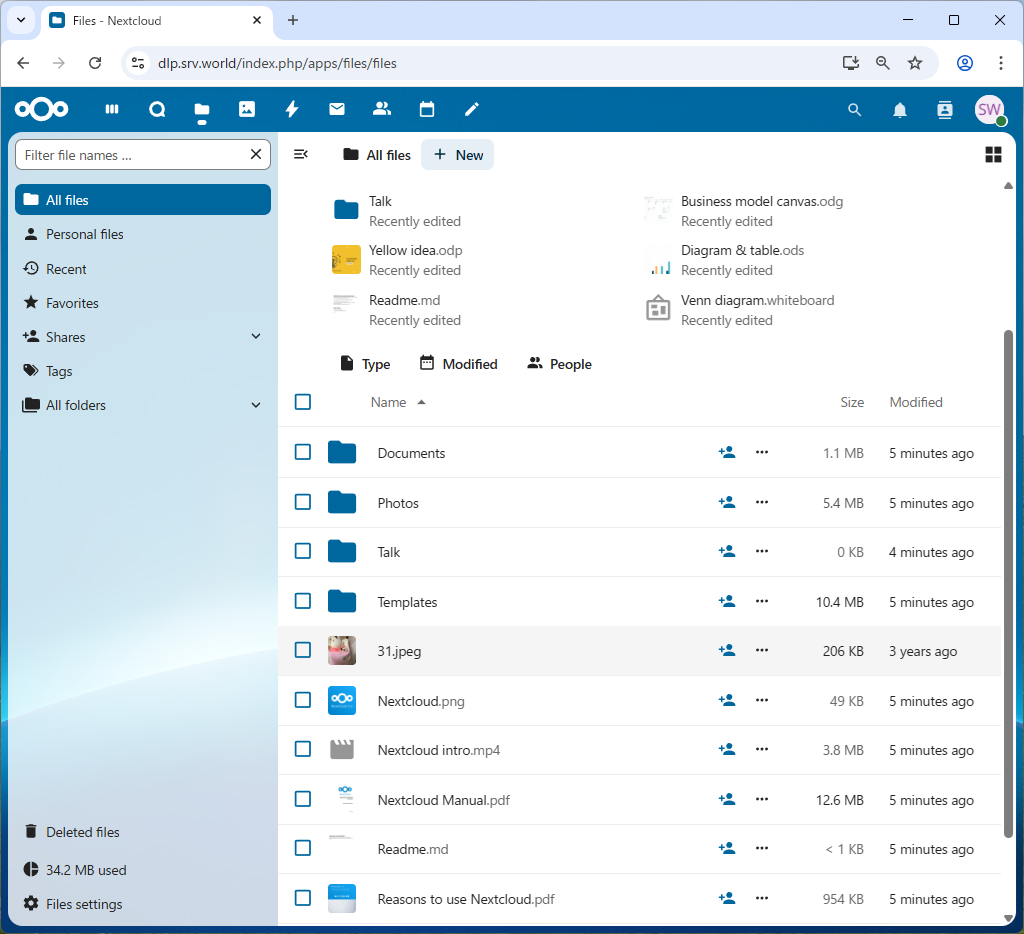Check the checkbox for Nextcloud Manual.pdf
The width and height of the screenshot is (1024, 934).
coord(303,799)
